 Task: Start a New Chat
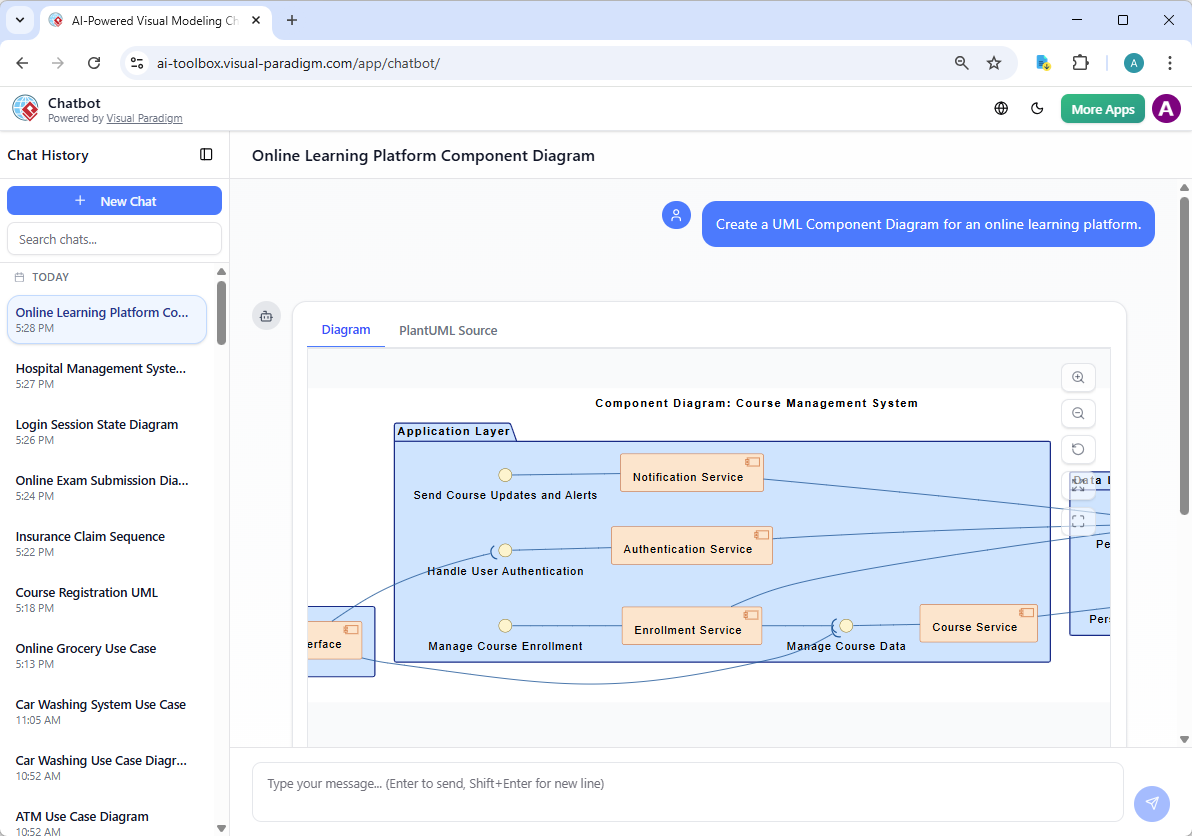[114, 200]
